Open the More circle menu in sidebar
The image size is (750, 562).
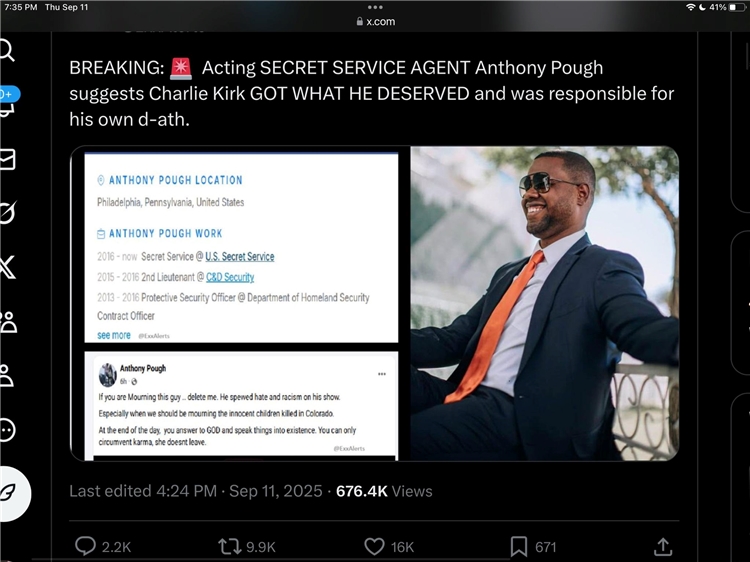tap(7, 430)
